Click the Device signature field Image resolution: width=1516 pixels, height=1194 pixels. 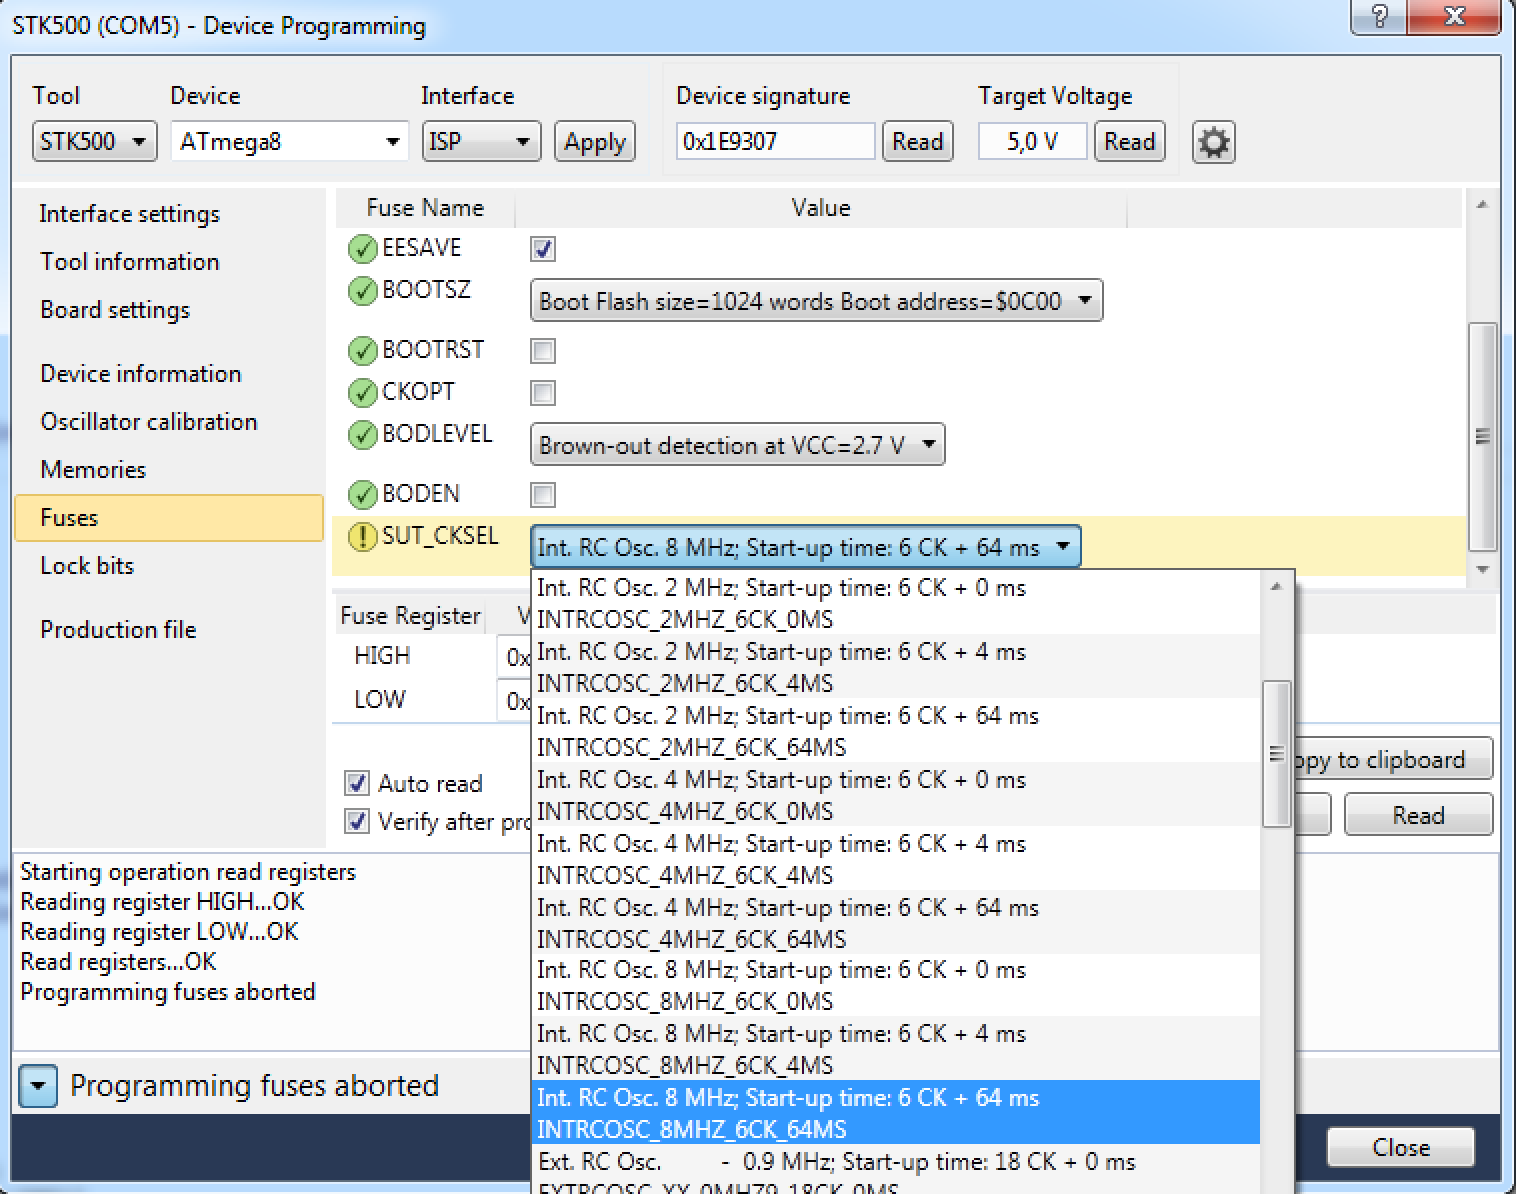tap(775, 142)
